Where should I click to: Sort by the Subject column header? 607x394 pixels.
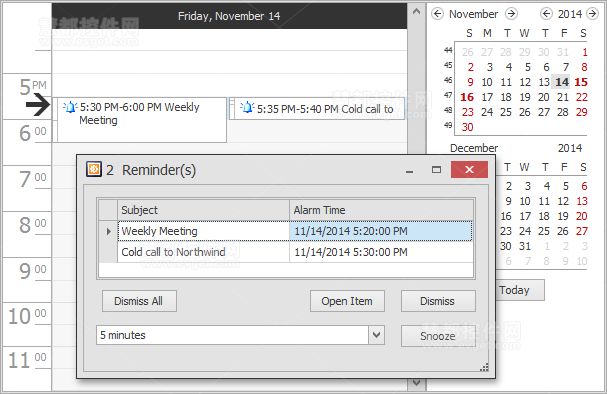203,210
